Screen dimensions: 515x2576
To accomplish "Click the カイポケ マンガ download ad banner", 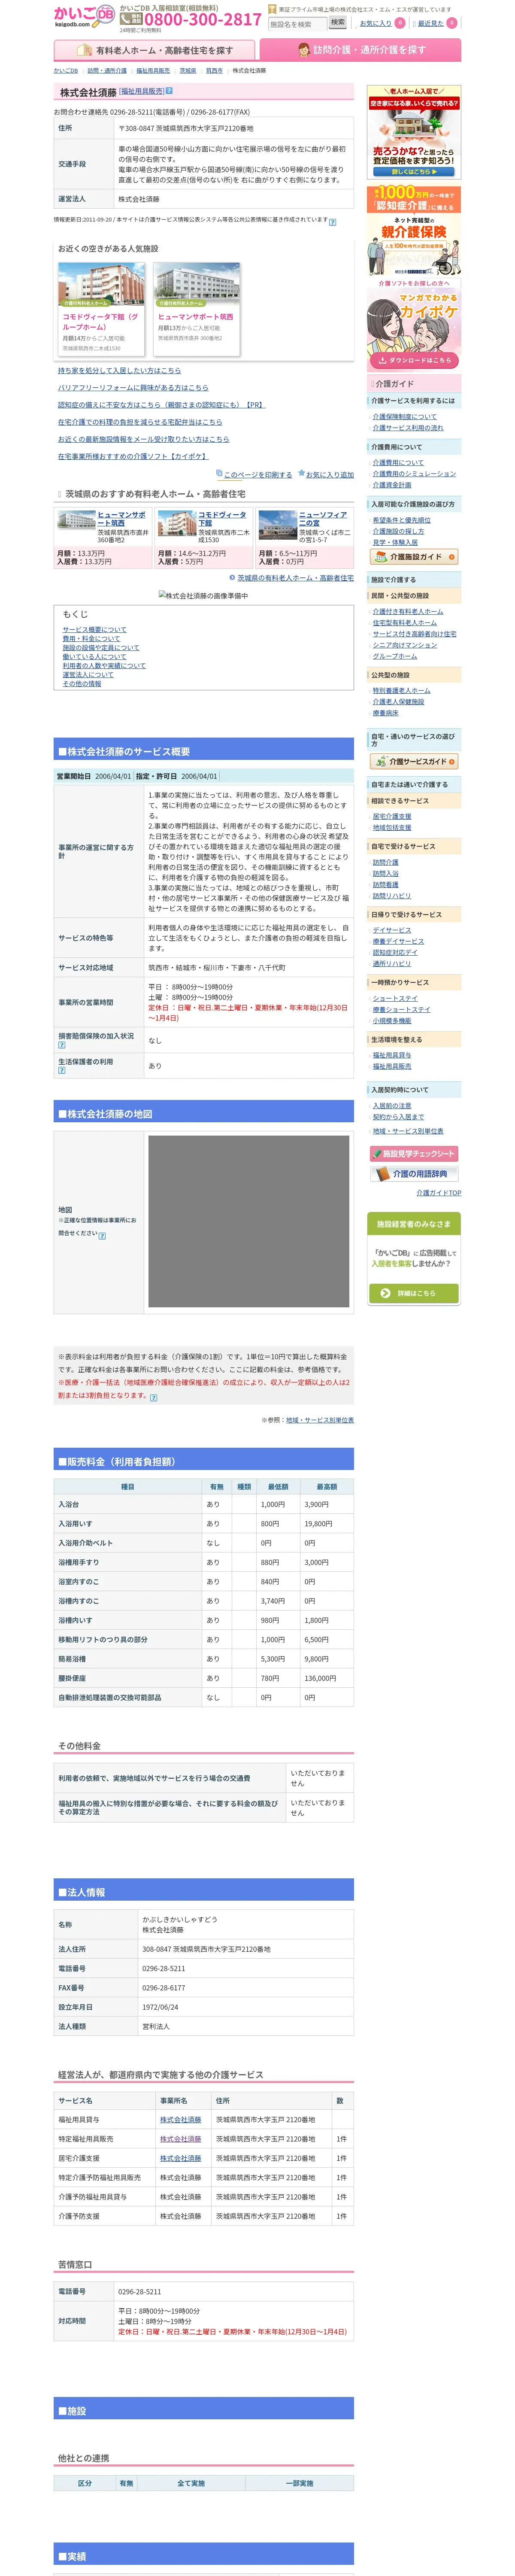I will click(414, 324).
